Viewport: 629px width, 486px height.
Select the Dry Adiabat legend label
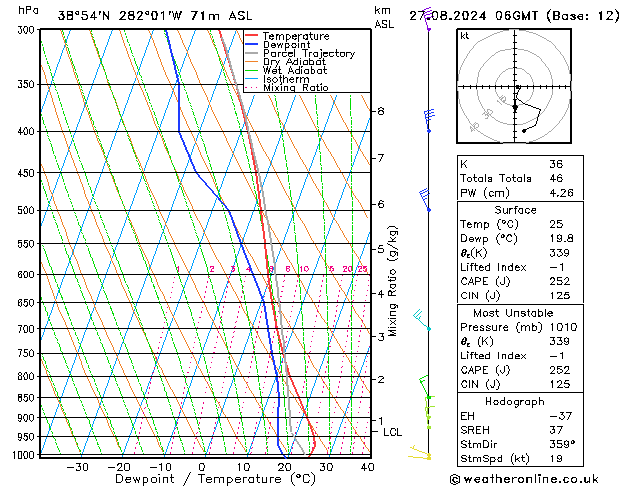tap(291, 62)
